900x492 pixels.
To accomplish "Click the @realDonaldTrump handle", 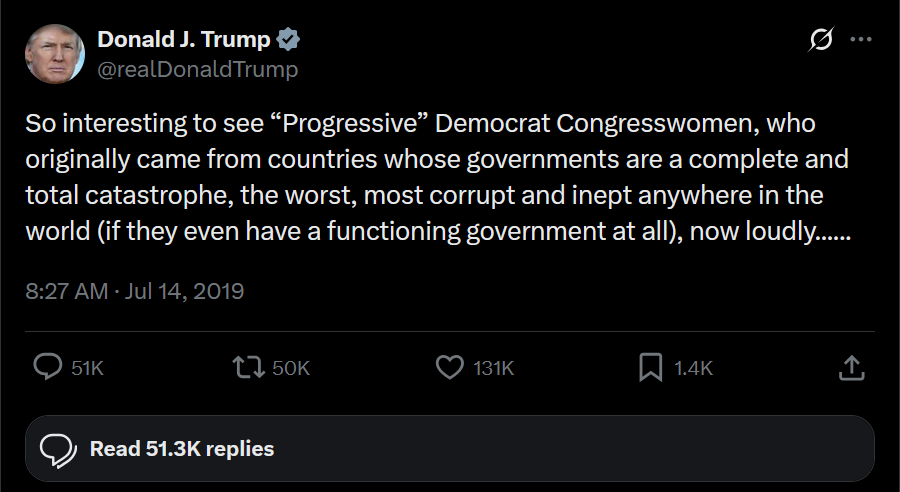I will (198, 69).
